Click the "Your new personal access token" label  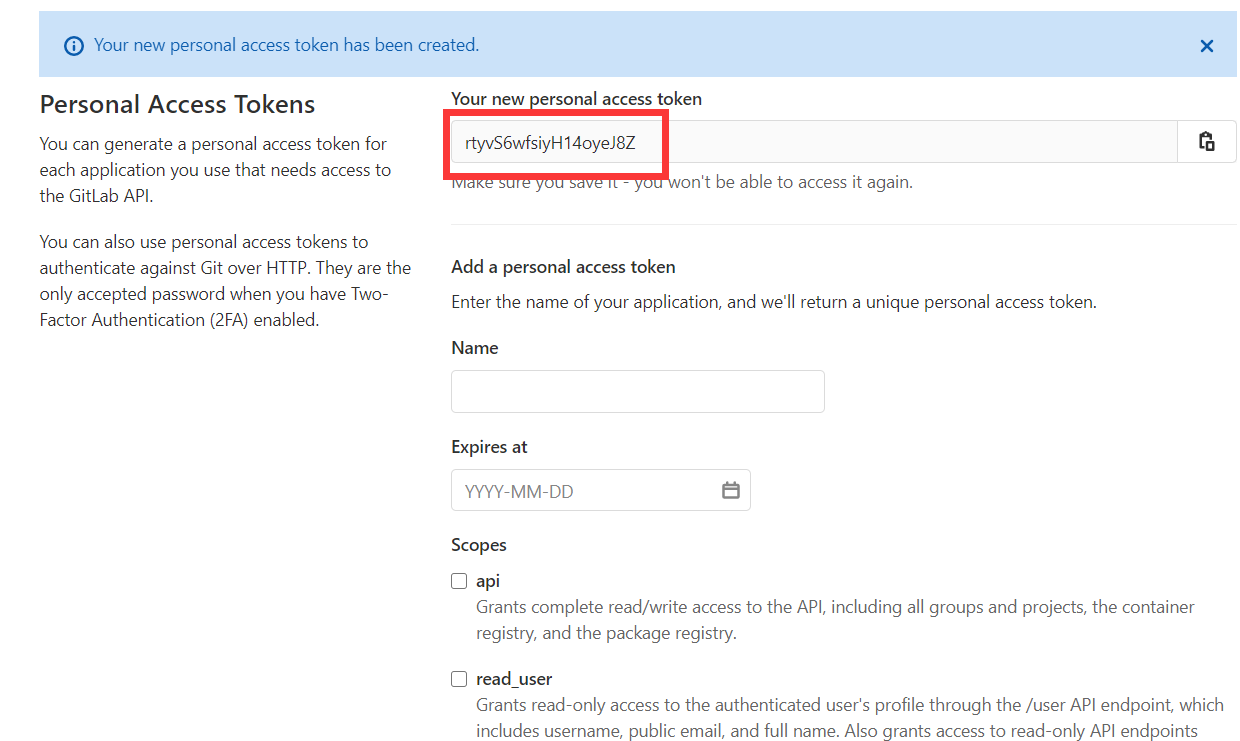(576, 99)
